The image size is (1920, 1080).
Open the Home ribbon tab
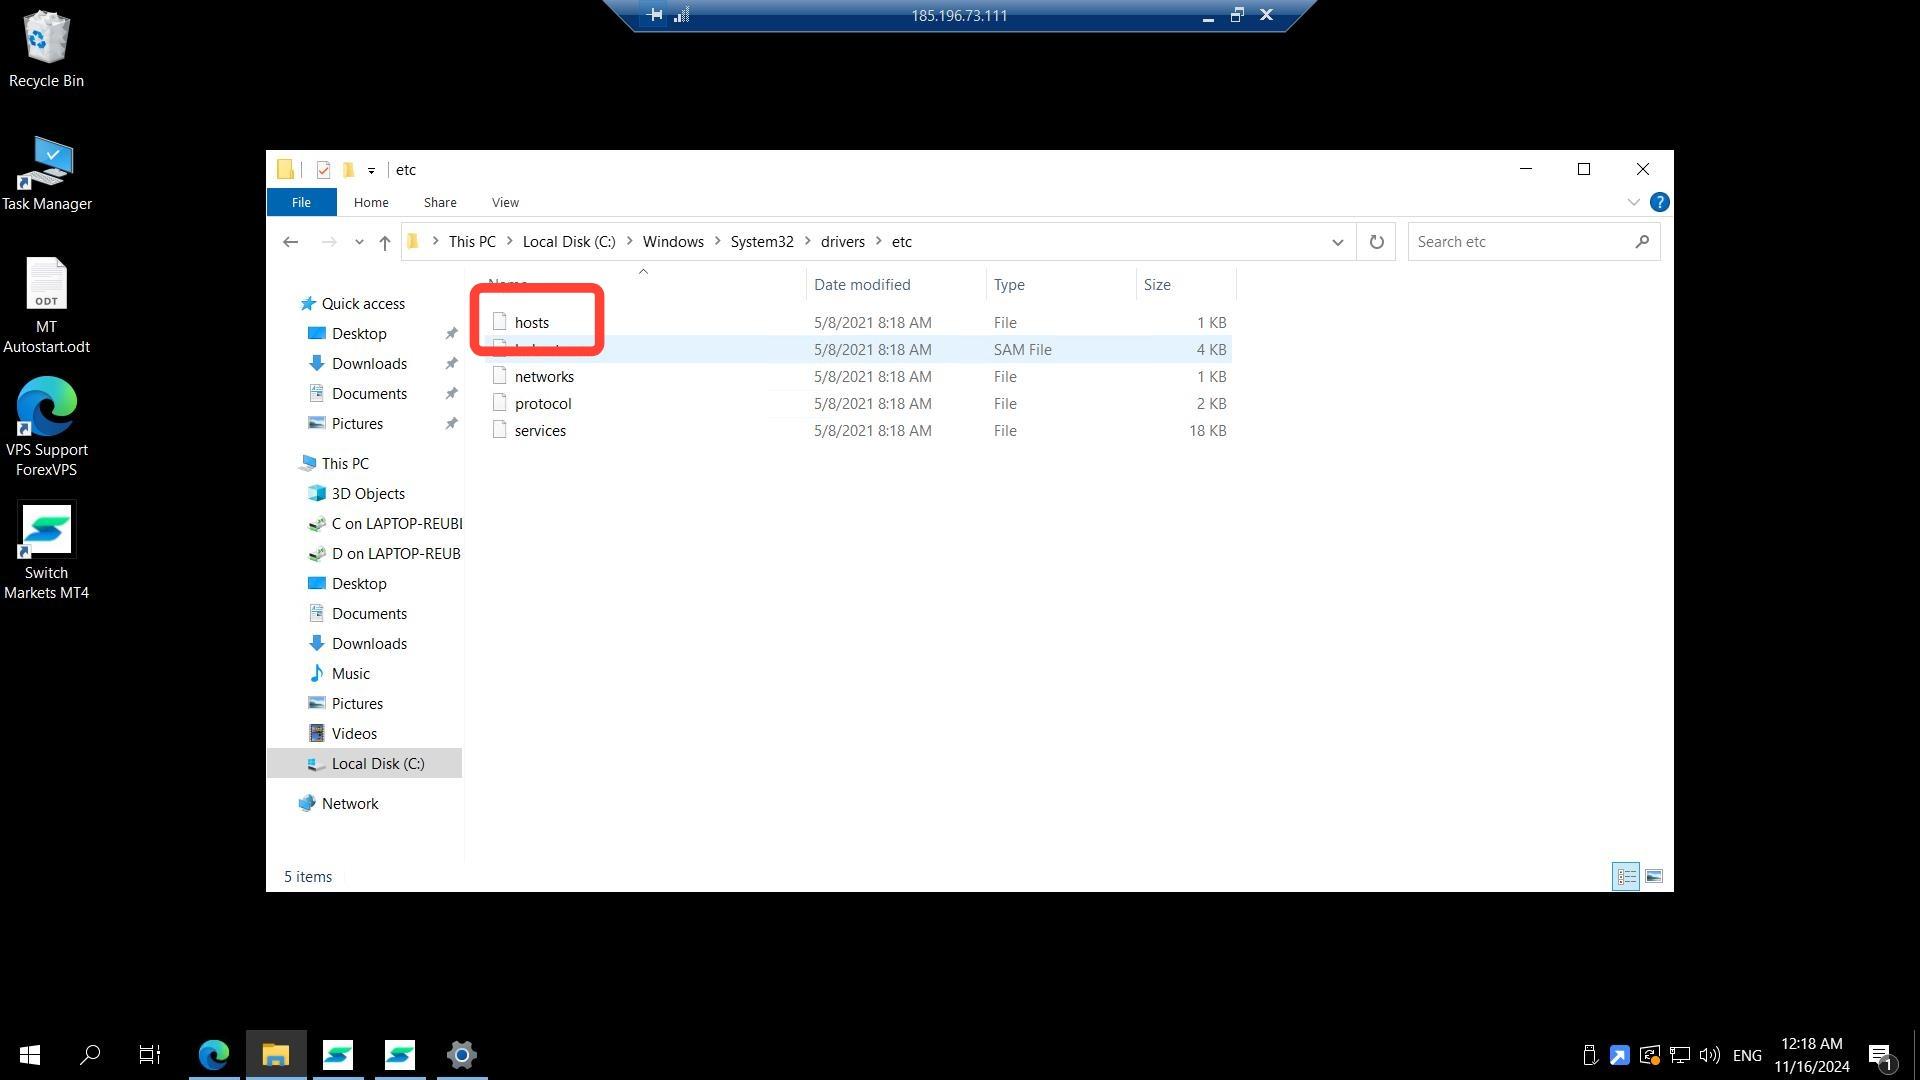pyautogui.click(x=371, y=202)
